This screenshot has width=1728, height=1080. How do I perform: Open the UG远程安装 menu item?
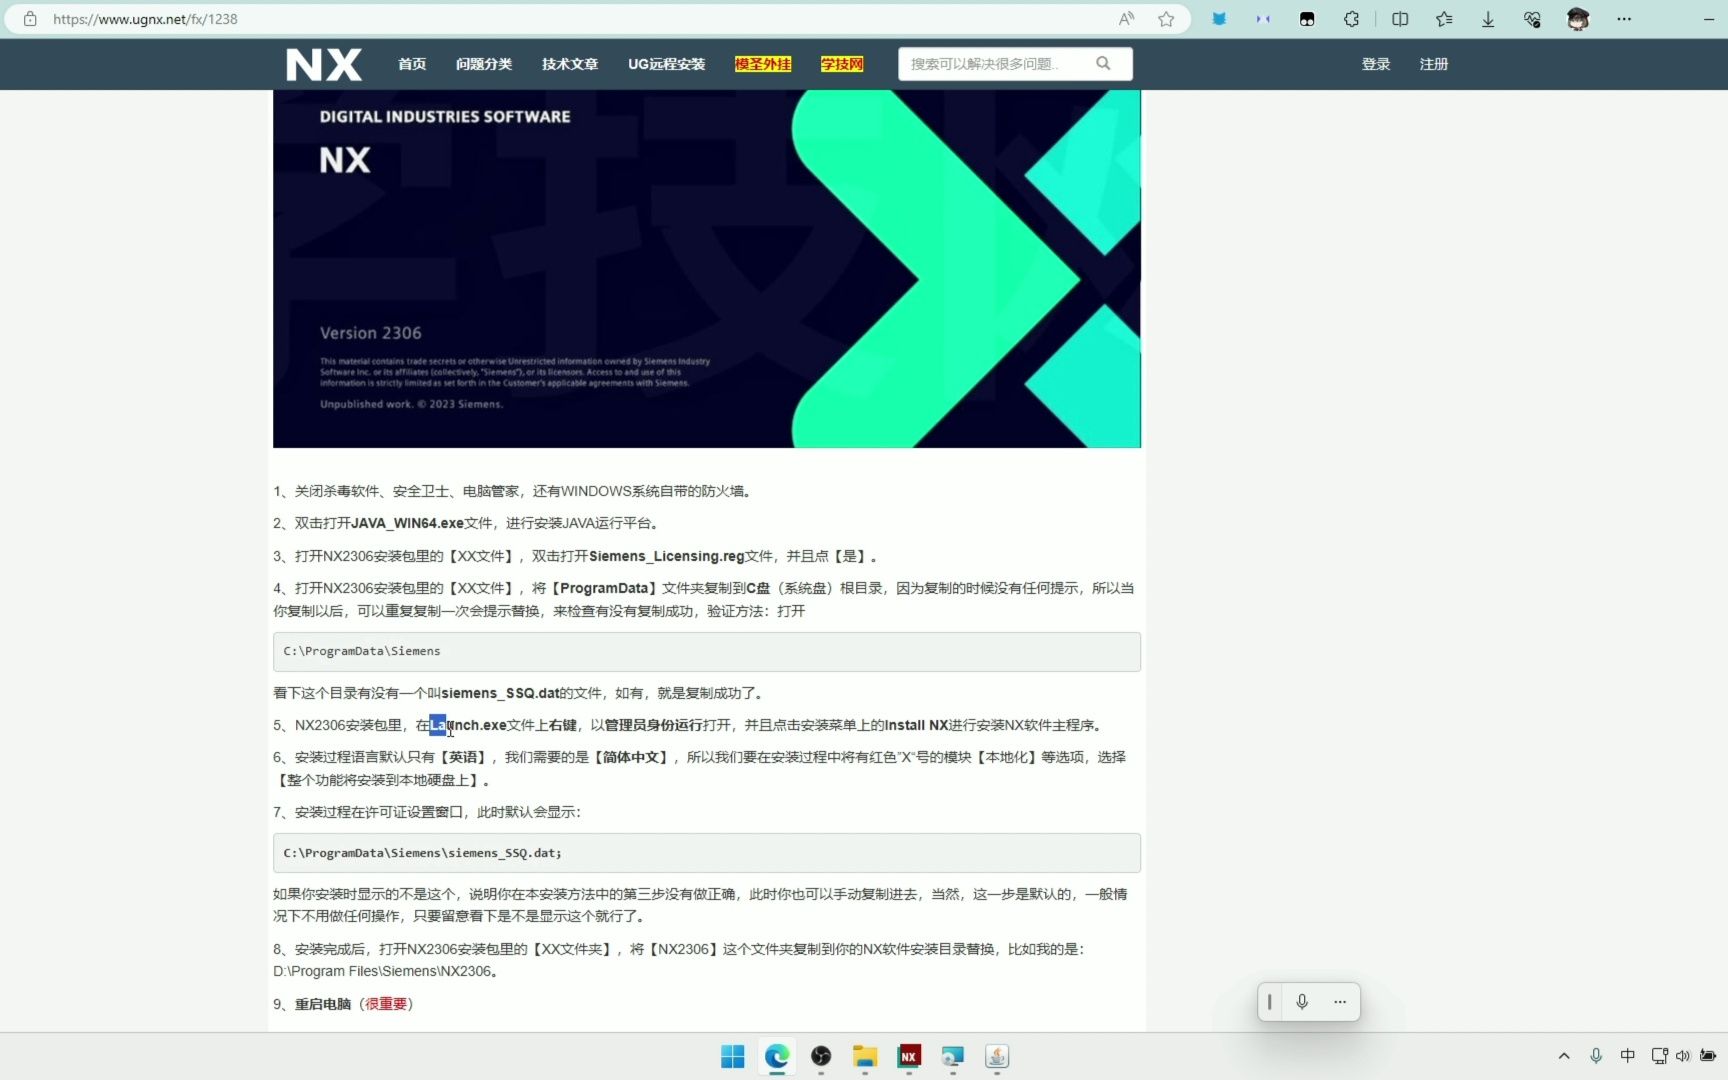point(665,63)
